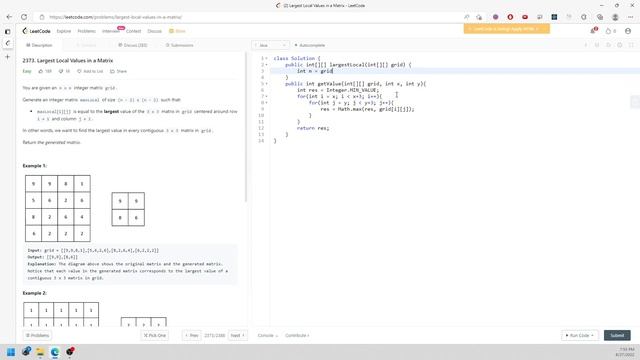The height and width of the screenshot is (360, 640).
Task: Open the profile avatar icon
Action: click(628, 31)
